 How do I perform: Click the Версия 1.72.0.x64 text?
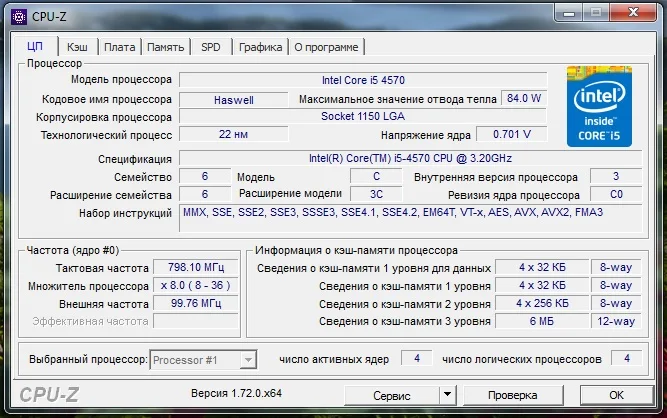coord(236,393)
